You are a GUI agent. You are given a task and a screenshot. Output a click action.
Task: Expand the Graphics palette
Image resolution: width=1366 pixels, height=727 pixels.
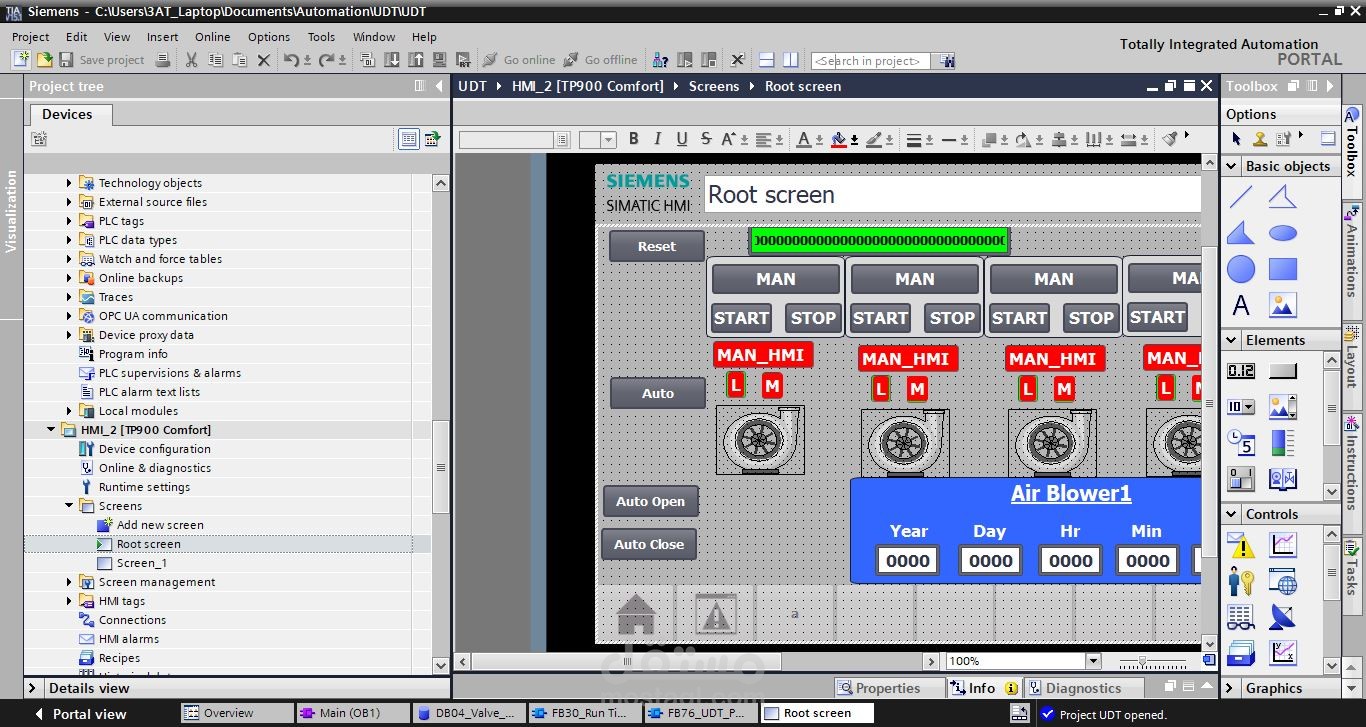[x=1231, y=688]
